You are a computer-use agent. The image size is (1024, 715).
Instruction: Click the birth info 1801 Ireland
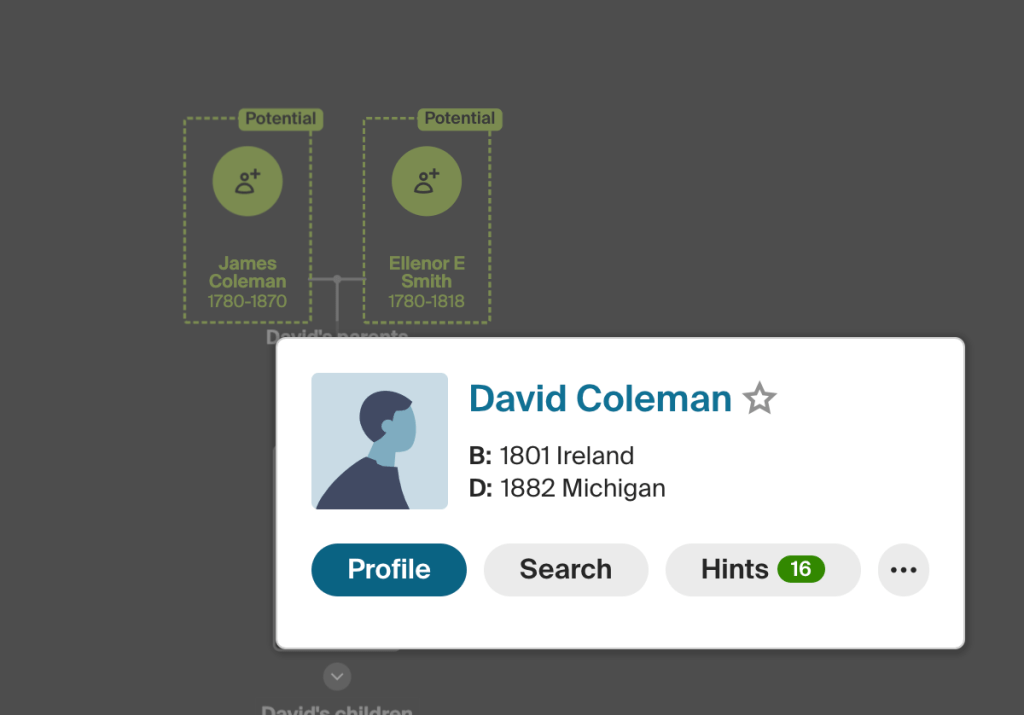(x=566, y=456)
